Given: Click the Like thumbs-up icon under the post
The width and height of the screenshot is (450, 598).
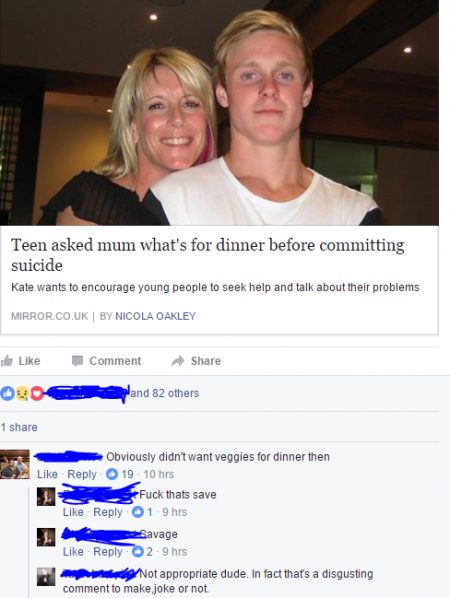Looking at the screenshot, I should (x=7, y=360).
